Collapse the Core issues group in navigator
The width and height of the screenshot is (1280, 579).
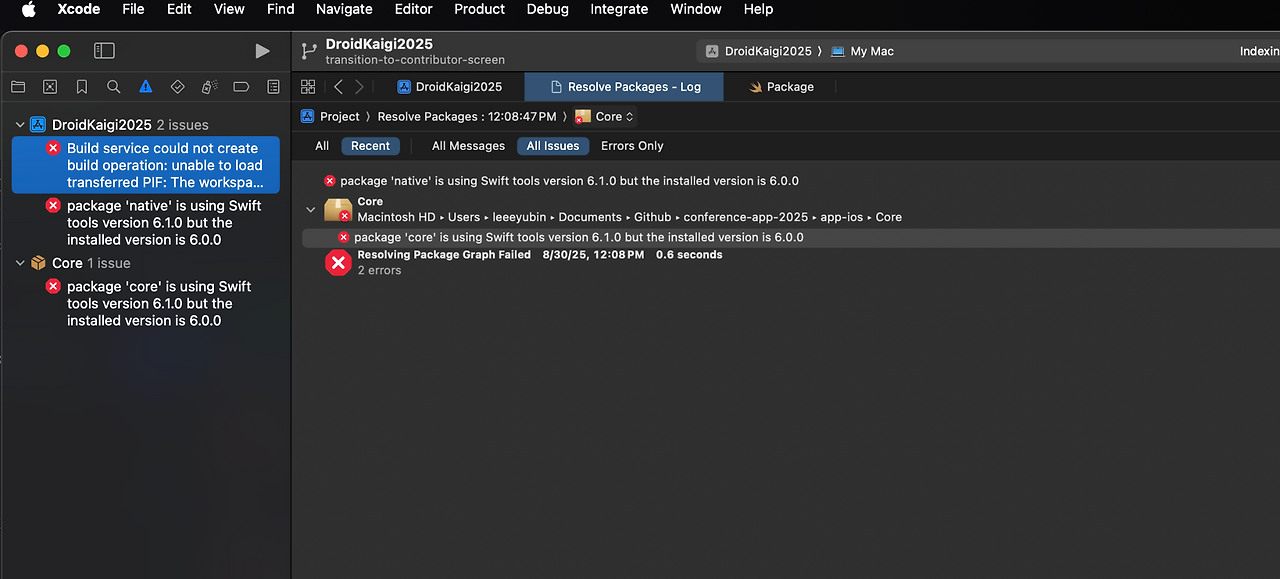pyautogui.click(x=20, y=263)
